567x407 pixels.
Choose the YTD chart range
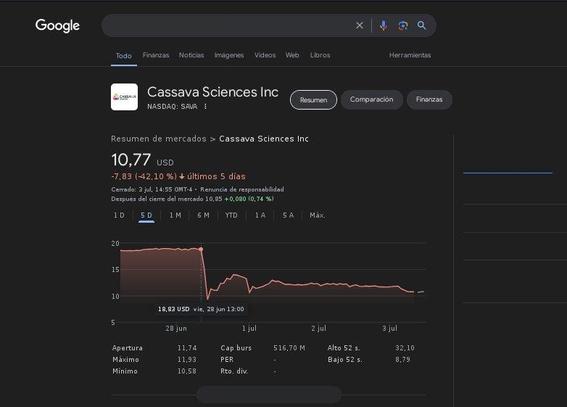[x=231, y=215]
